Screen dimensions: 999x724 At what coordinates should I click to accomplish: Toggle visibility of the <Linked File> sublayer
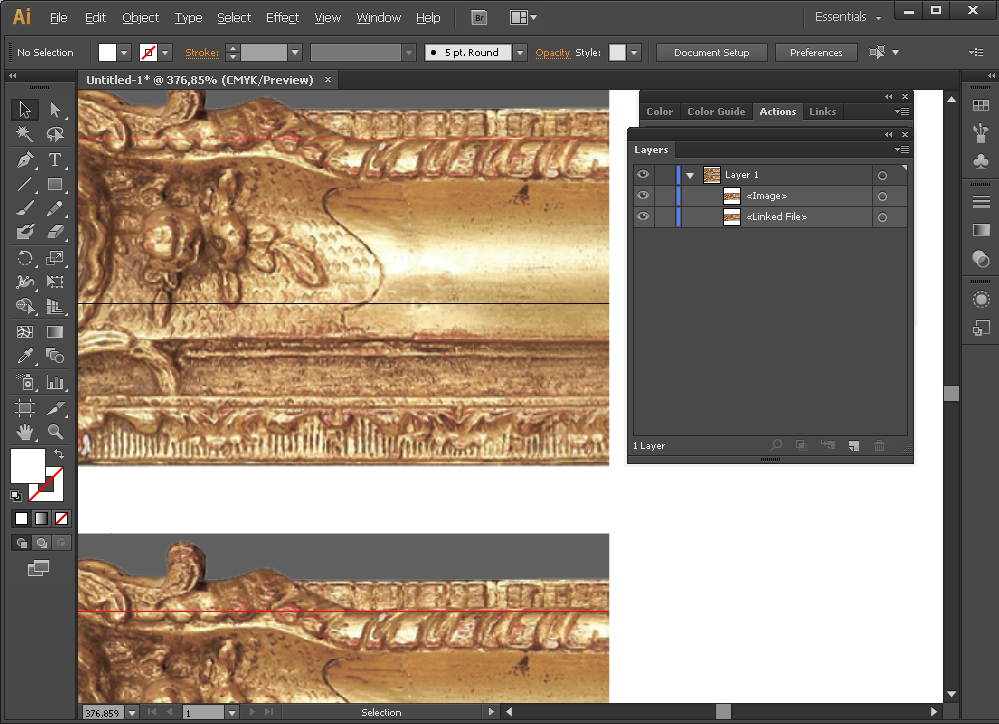point(643,217)
